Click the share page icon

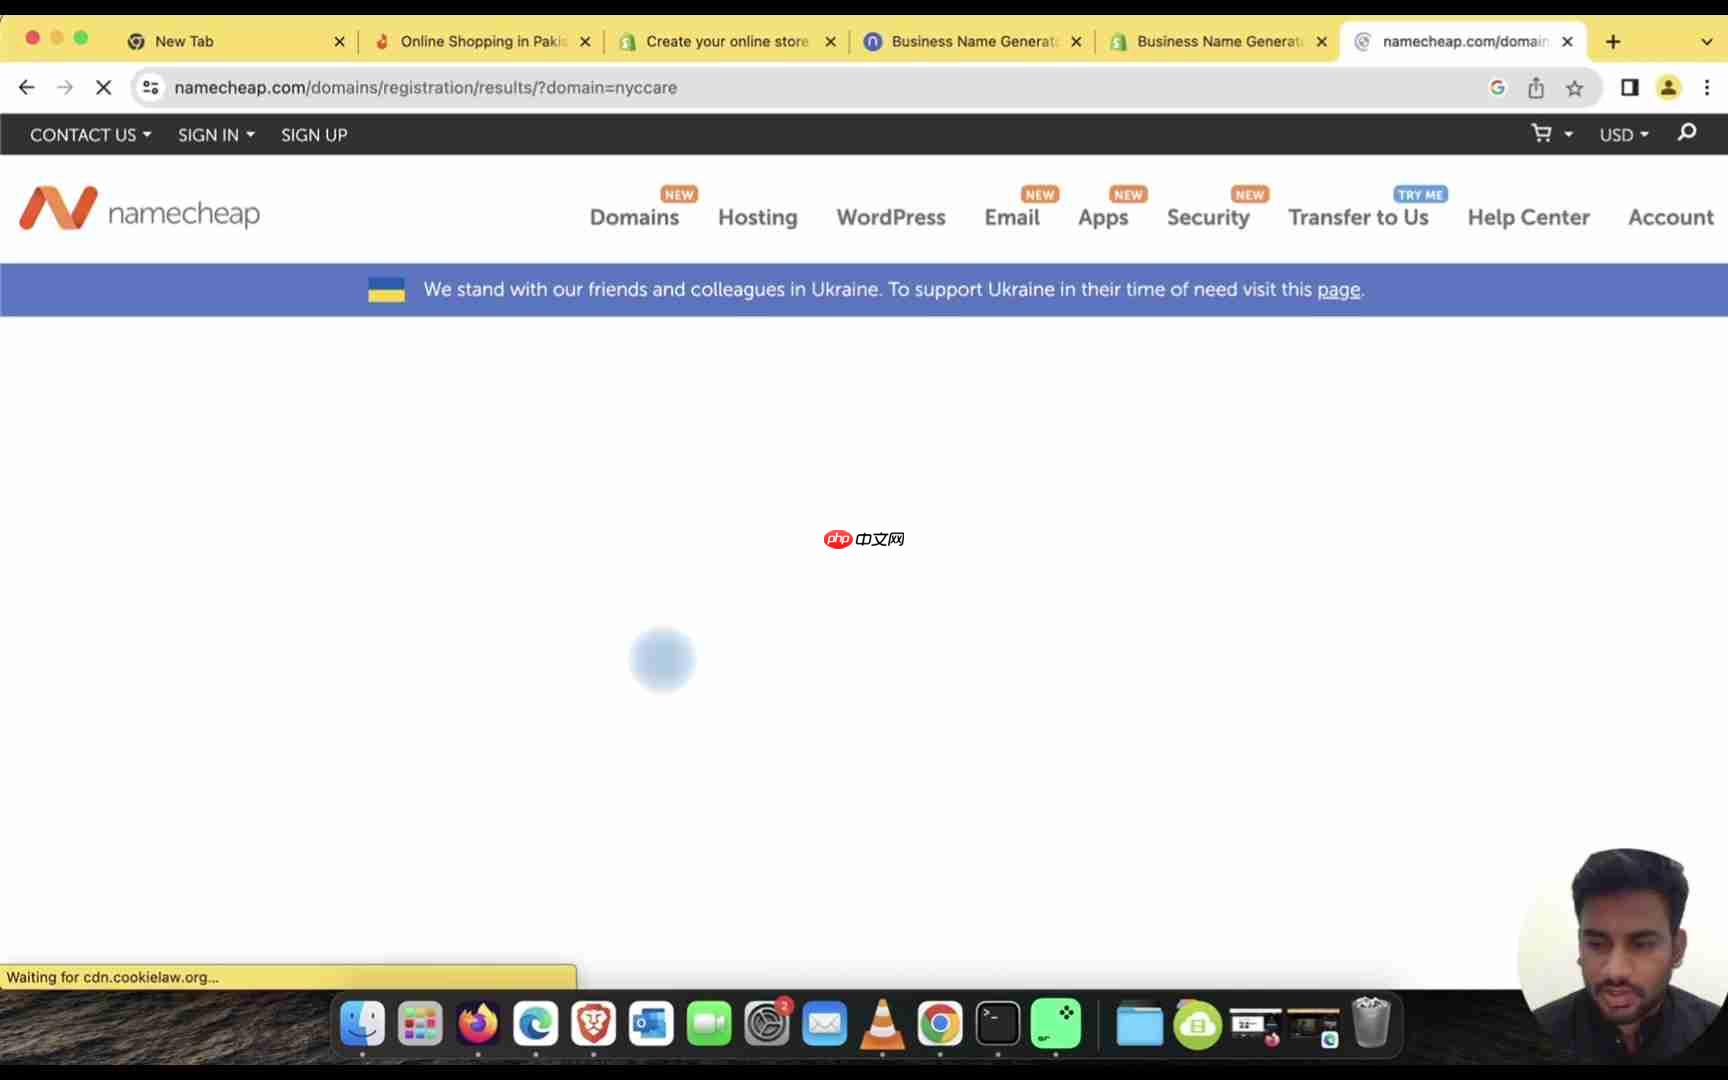click(1536, 88)
